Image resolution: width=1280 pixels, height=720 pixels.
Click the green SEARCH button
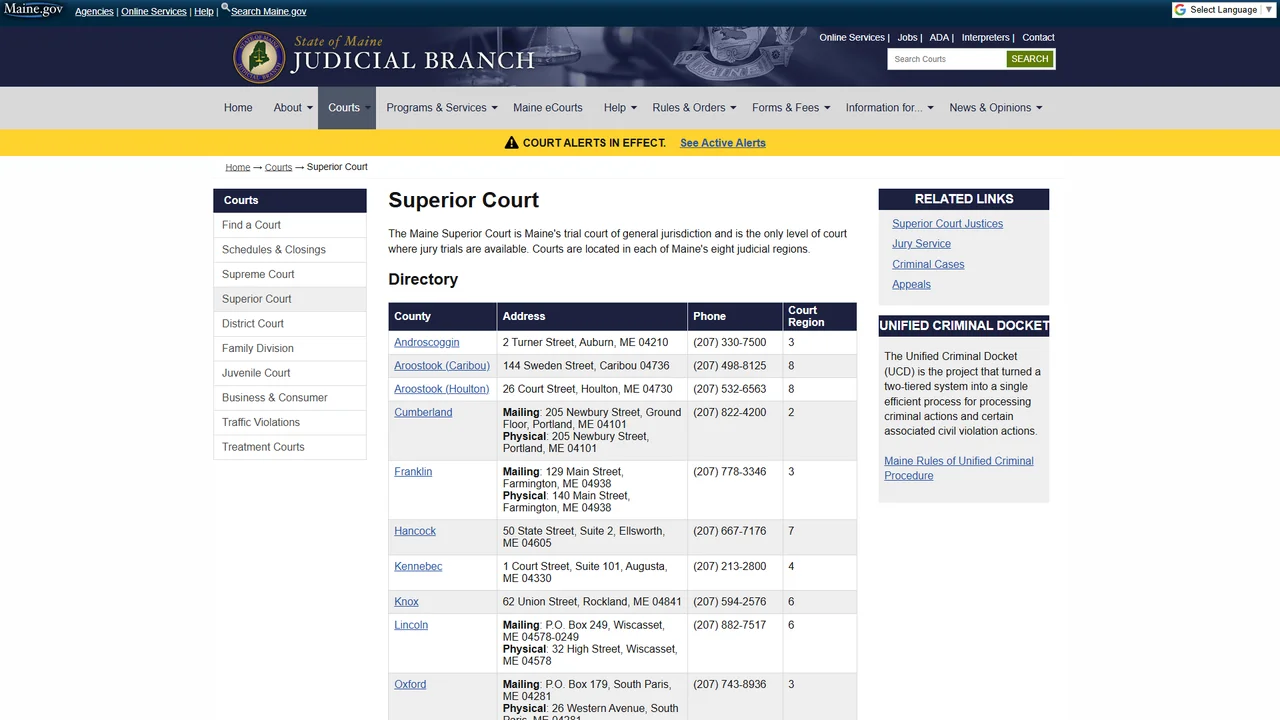click(x=1029, y=59)
